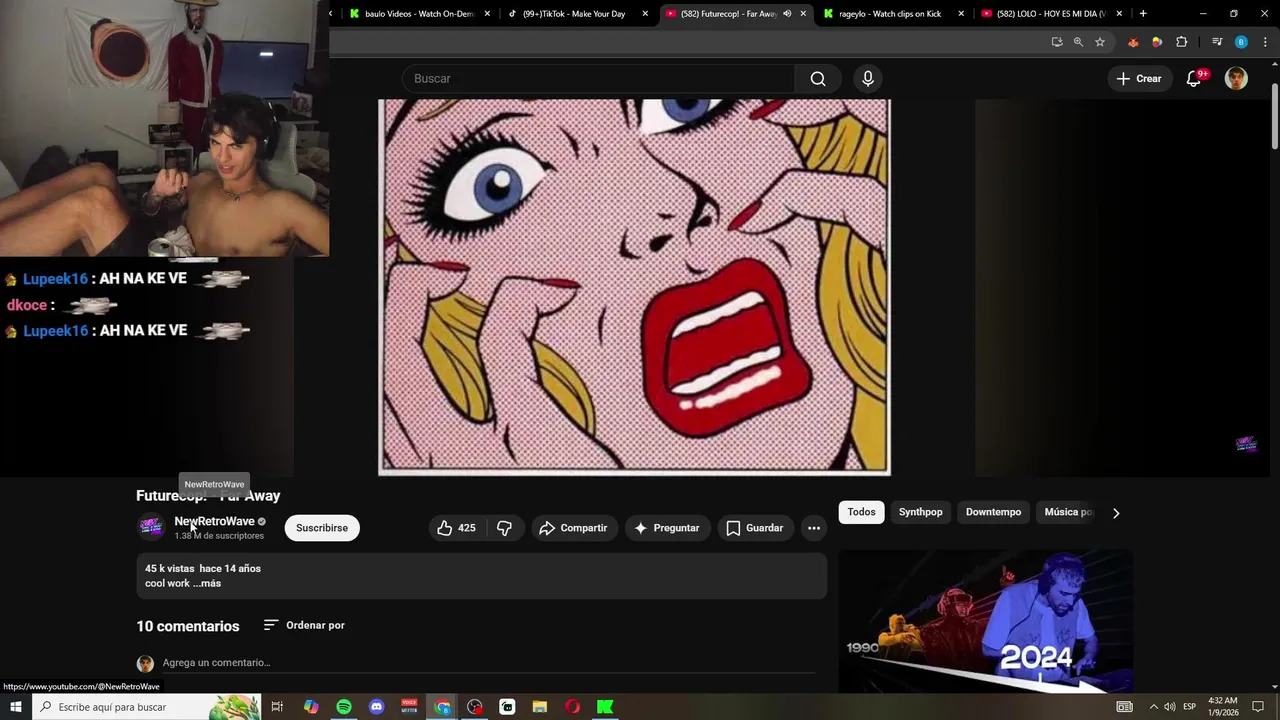Click the Preguntar button
The height and width of the screenshot is (720, 1280).
tap(667, 528)
